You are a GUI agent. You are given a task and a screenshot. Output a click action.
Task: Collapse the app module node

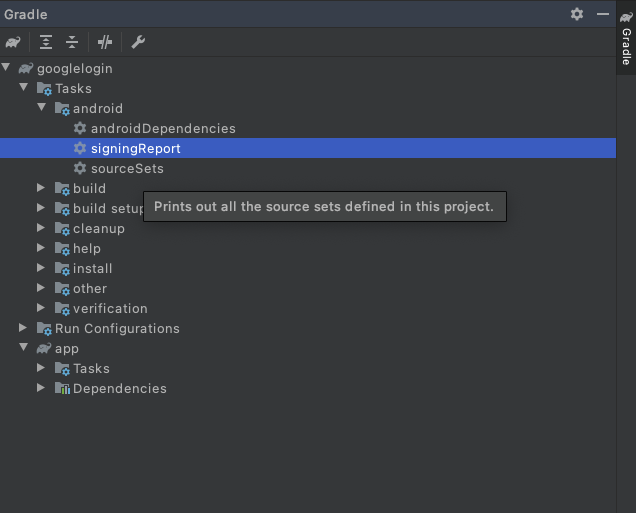pyautogui.click(x=24, y=347)
